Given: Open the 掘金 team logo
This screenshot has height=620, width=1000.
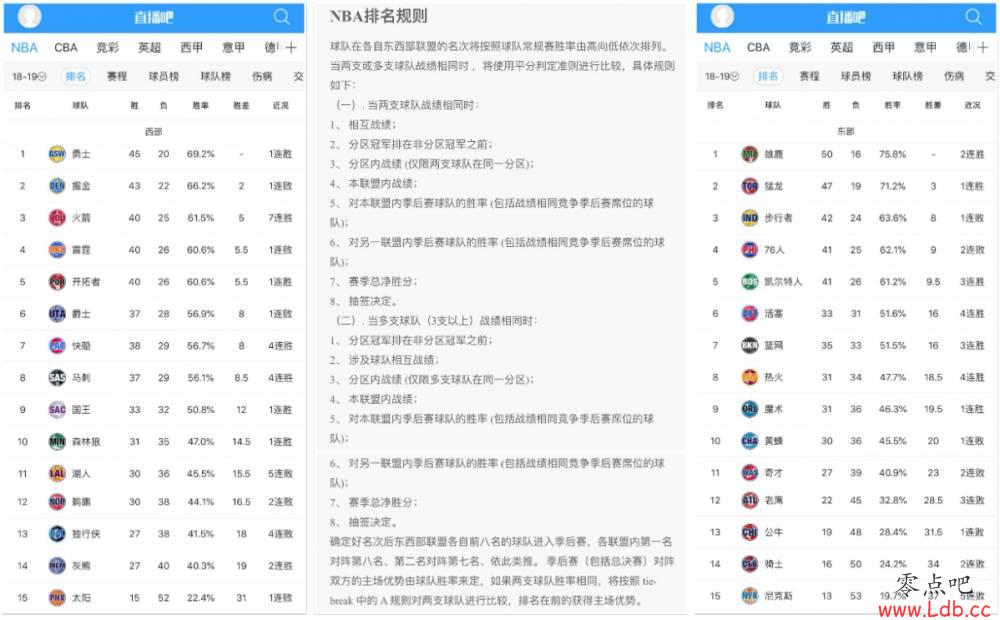Looking at the screenshot, I should tap(57, 186).
